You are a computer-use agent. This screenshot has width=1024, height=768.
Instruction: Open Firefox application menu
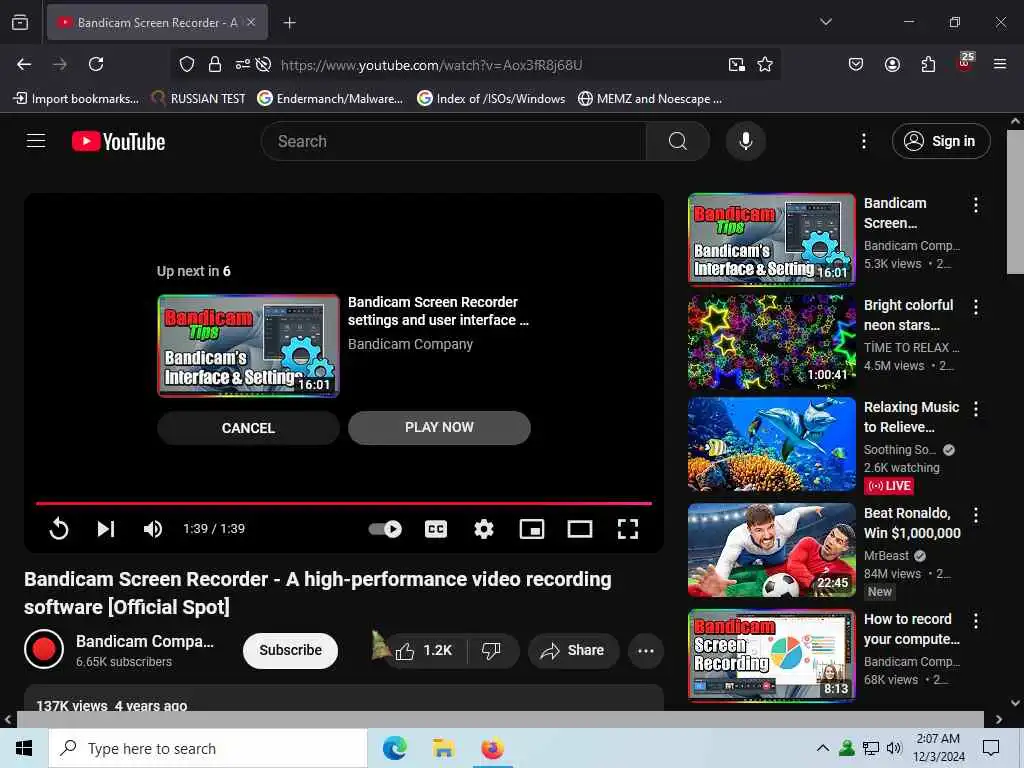point(1000,64)
